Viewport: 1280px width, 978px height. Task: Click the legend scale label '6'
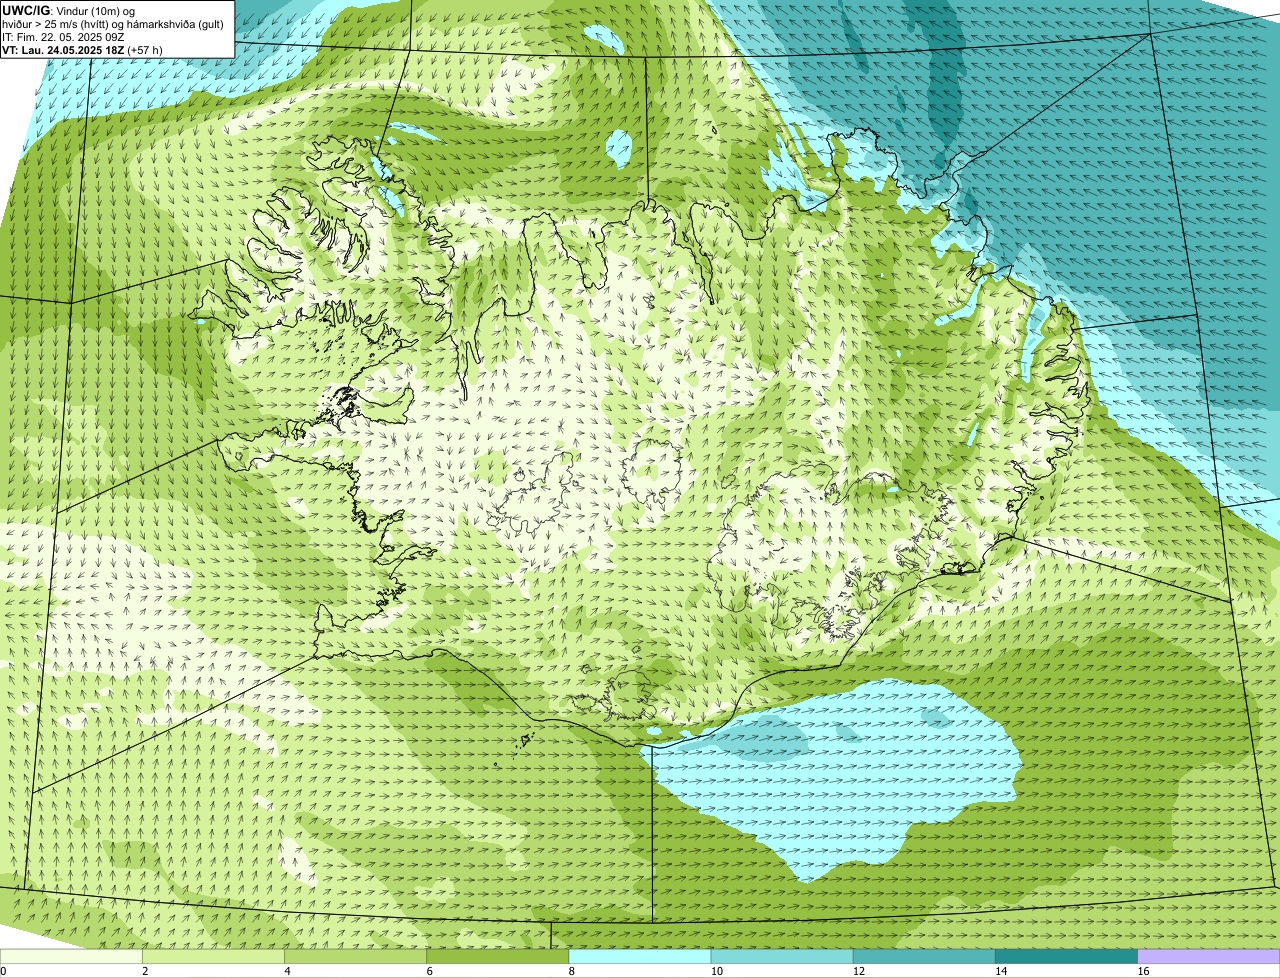pyautogui.click(x=429, y=971)
